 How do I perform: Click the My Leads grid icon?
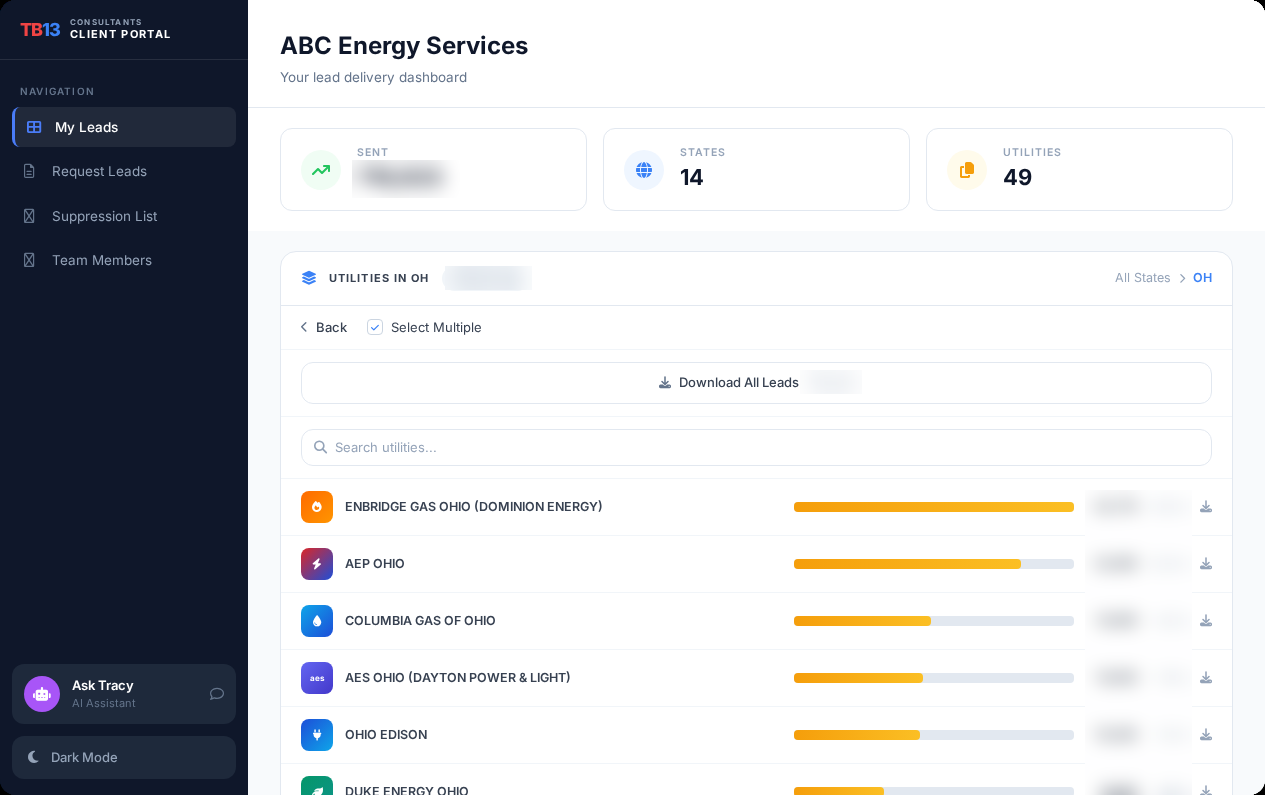pyautogui.click(x=34, y=127)
